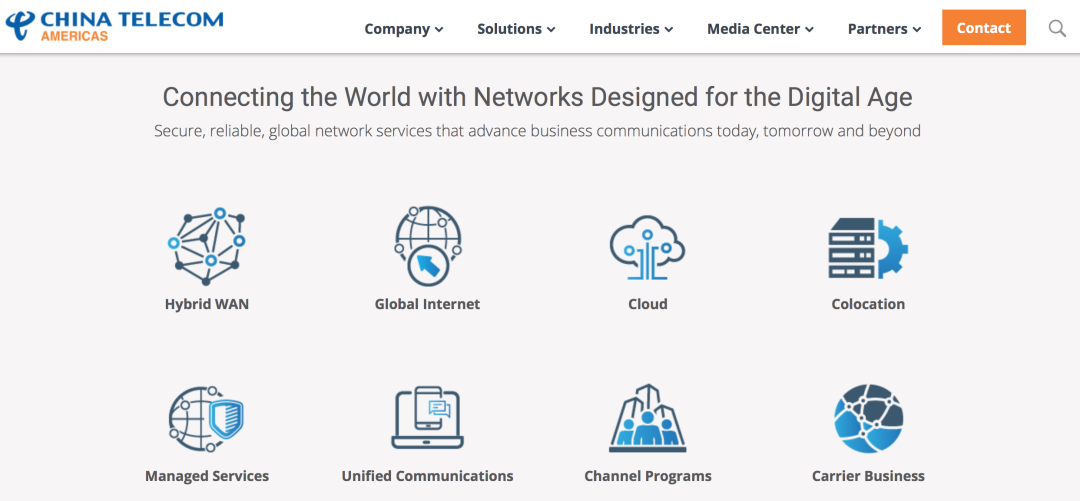Follow the Carrier Business text link
Viewport: 1080px width, 501px height.
pos(868,476)
